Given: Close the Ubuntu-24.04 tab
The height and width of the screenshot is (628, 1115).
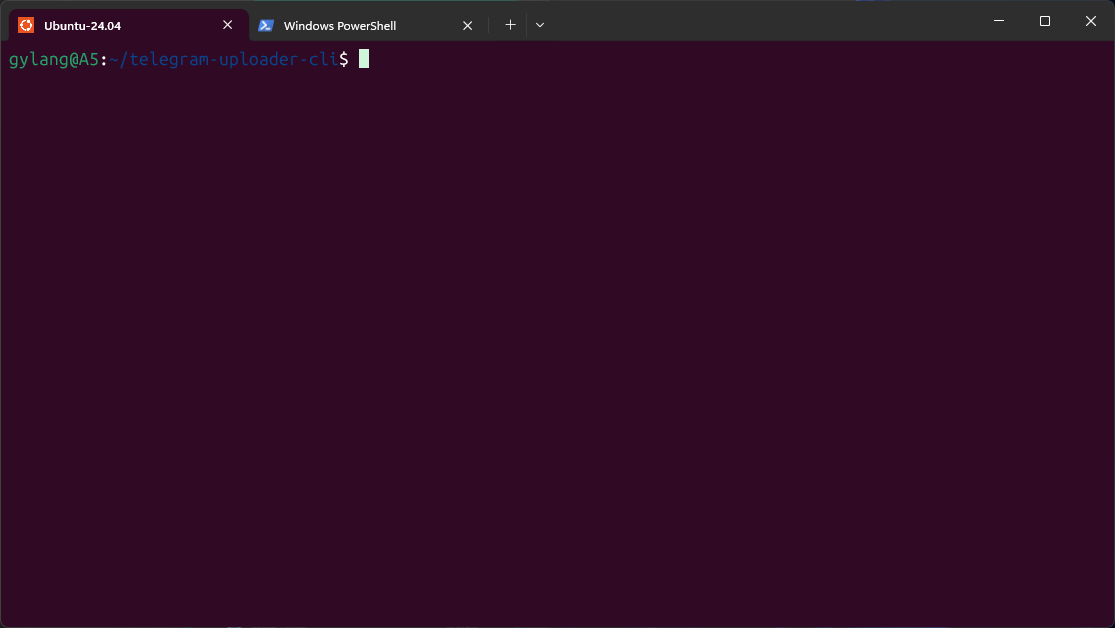Looking at the screenshot, I should 227,25.
